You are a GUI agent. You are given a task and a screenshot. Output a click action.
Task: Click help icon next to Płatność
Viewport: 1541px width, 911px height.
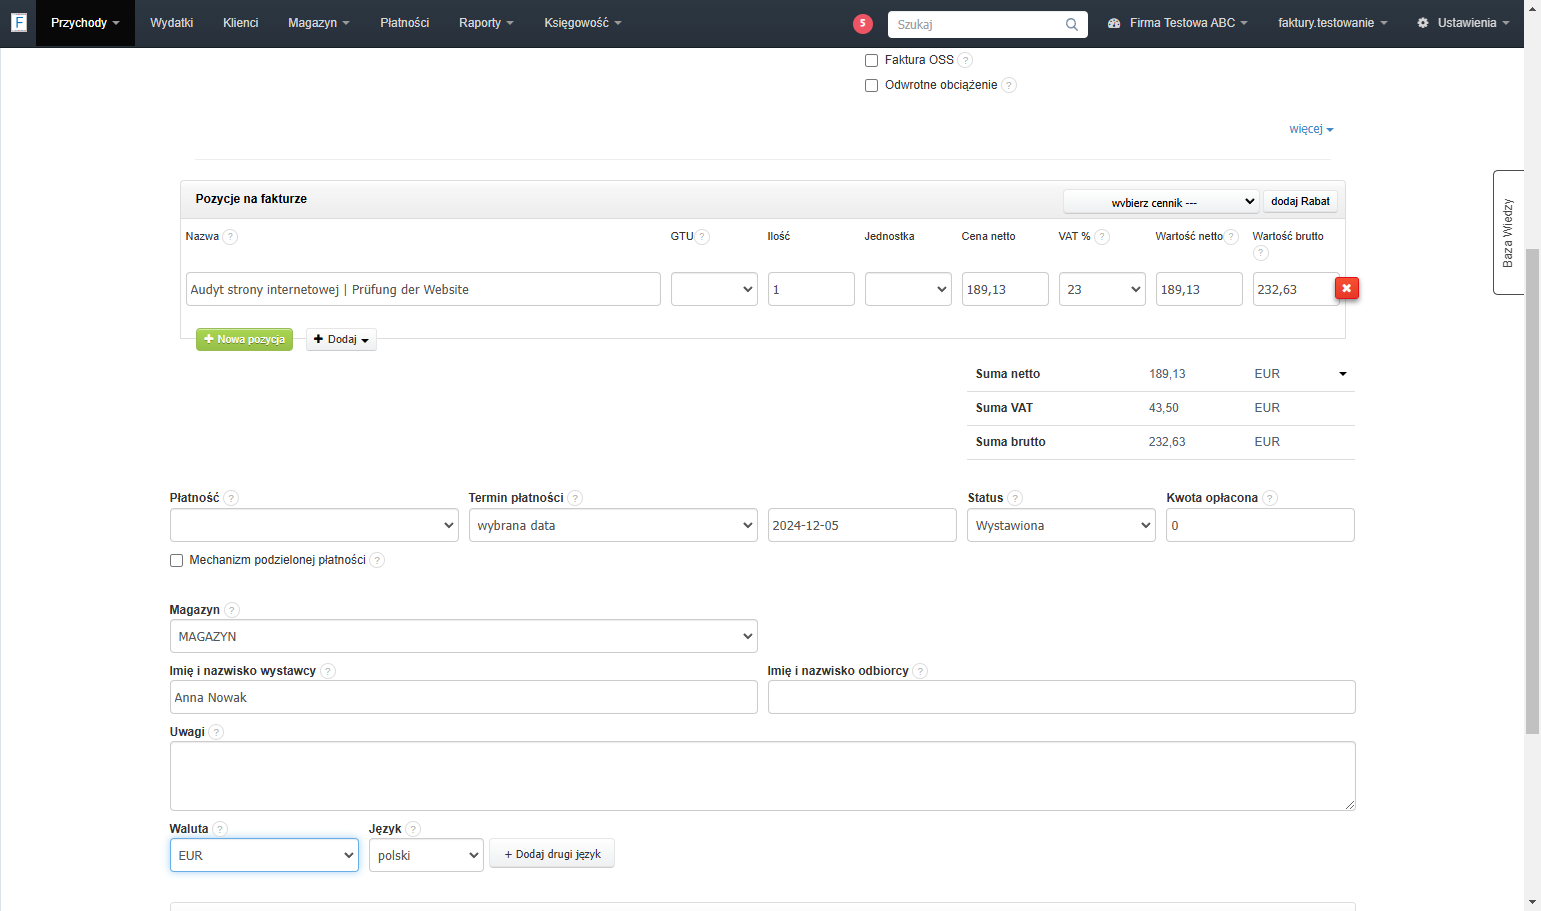coord(231,498)
